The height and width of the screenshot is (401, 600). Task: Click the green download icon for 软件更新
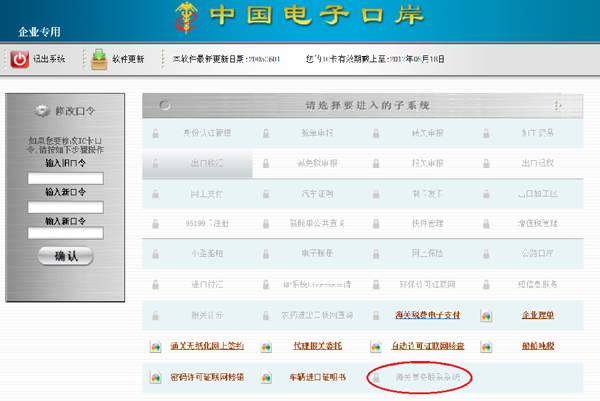pyautogui.click(x=99, y=59)
